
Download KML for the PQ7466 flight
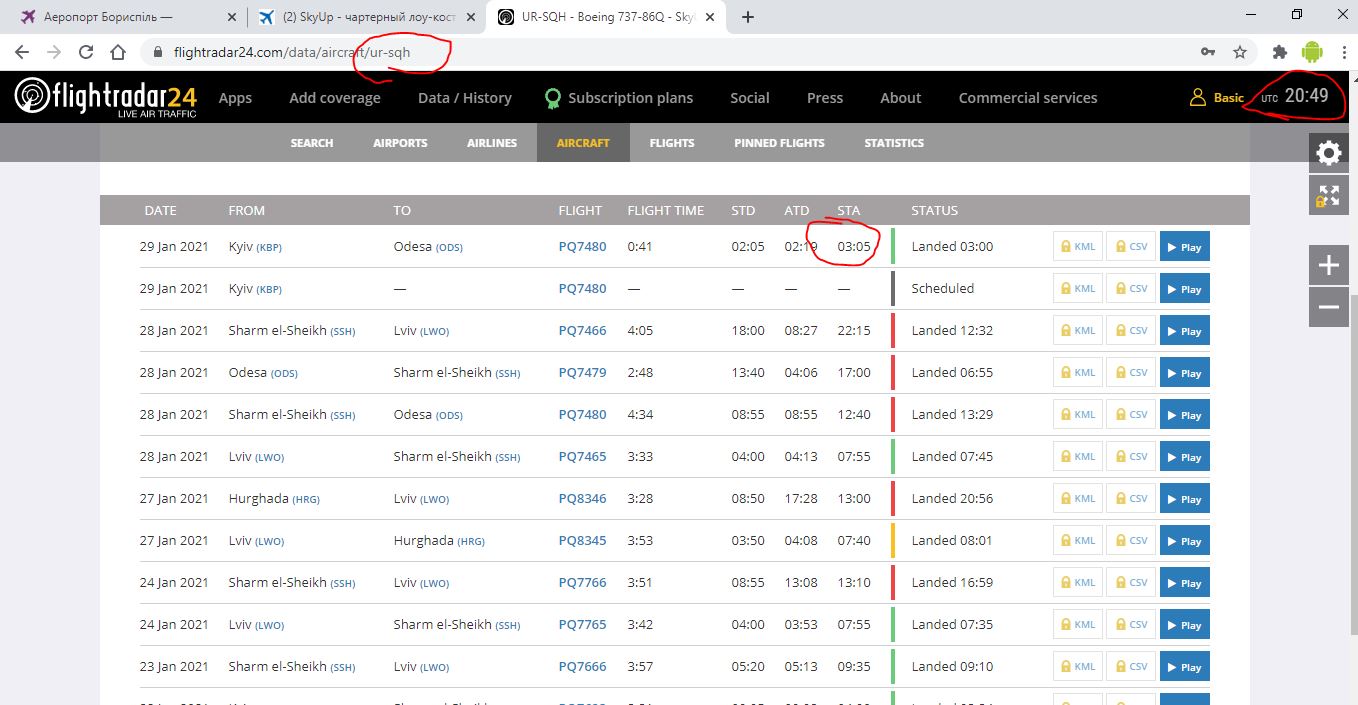click(x=1077, y=331)
